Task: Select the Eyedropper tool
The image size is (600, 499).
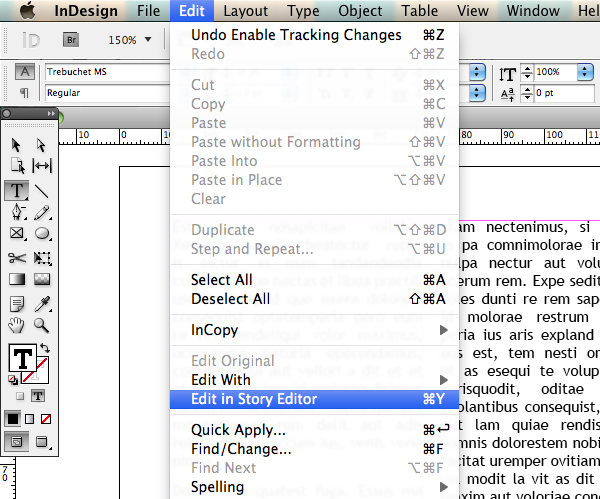Action: (x=42, y=304)
